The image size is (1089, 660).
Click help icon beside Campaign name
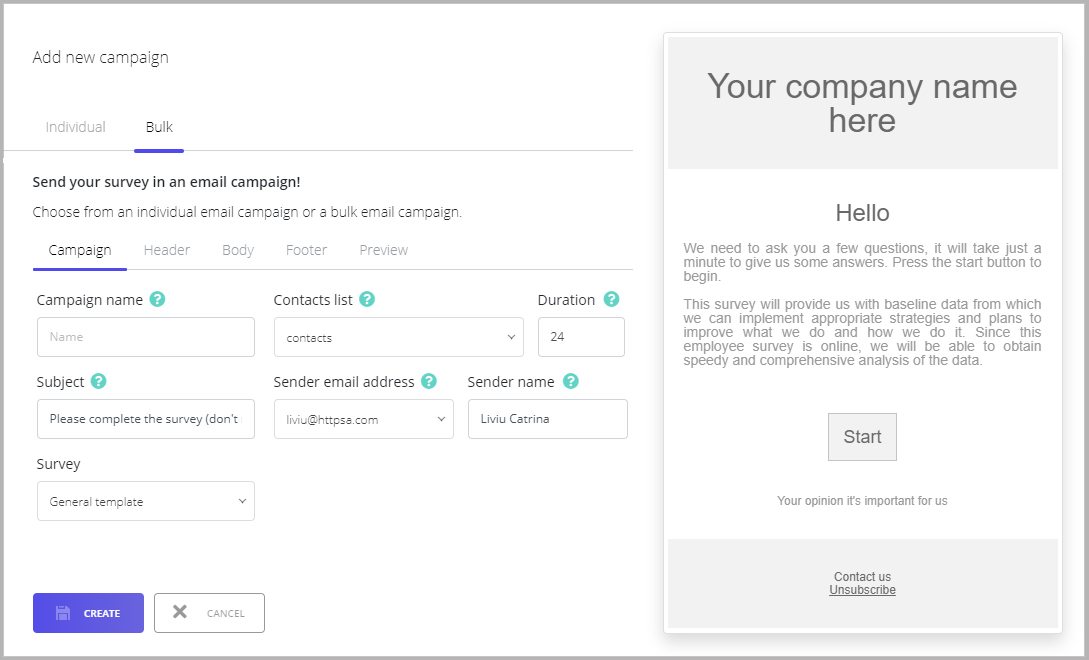pos(158,299)
